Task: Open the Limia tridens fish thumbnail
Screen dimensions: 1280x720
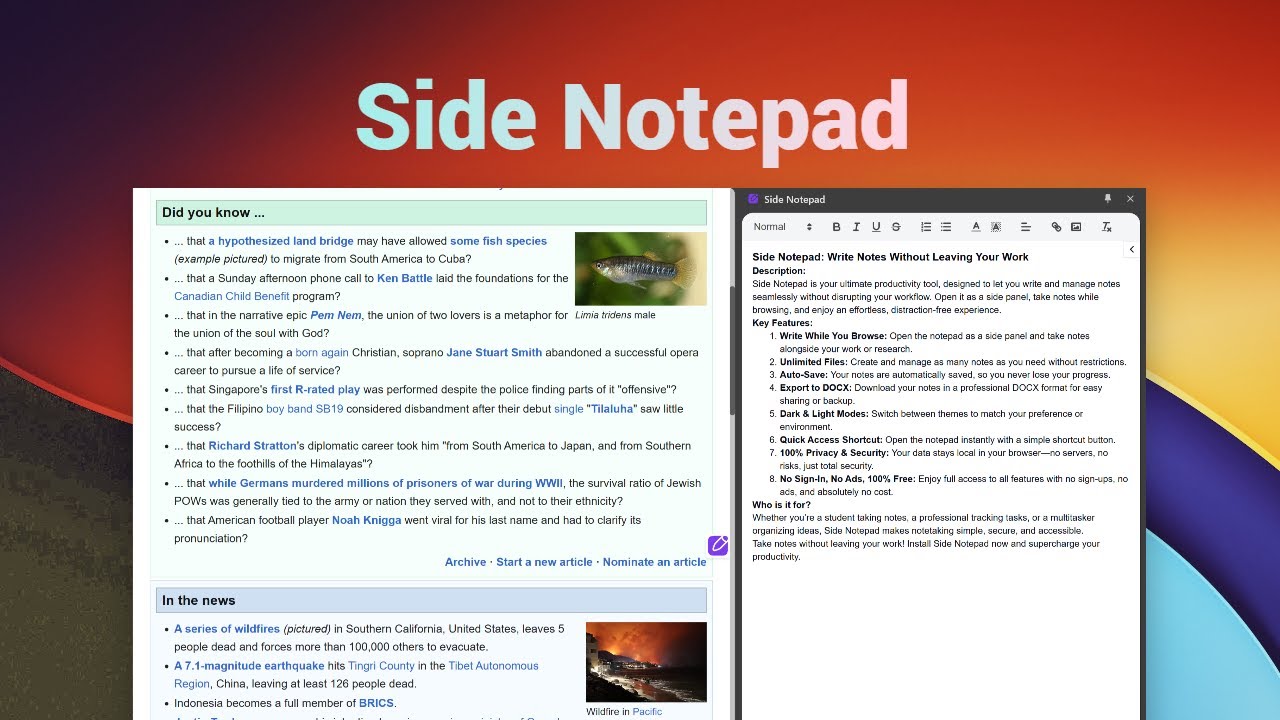Action: point(641,269)
